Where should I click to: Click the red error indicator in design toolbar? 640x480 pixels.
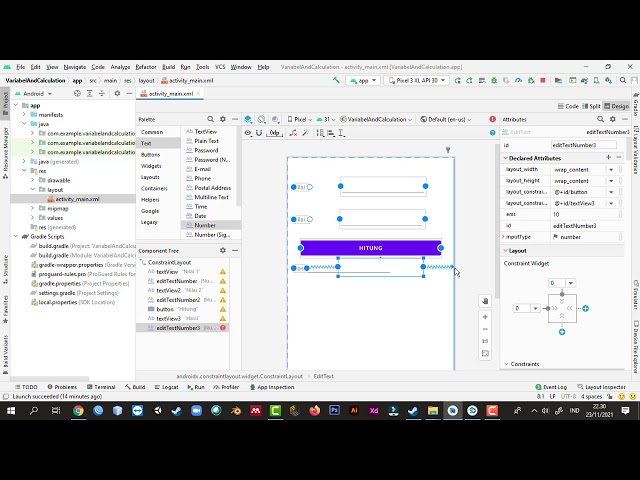pyautogui.click(x=492, y=119)
